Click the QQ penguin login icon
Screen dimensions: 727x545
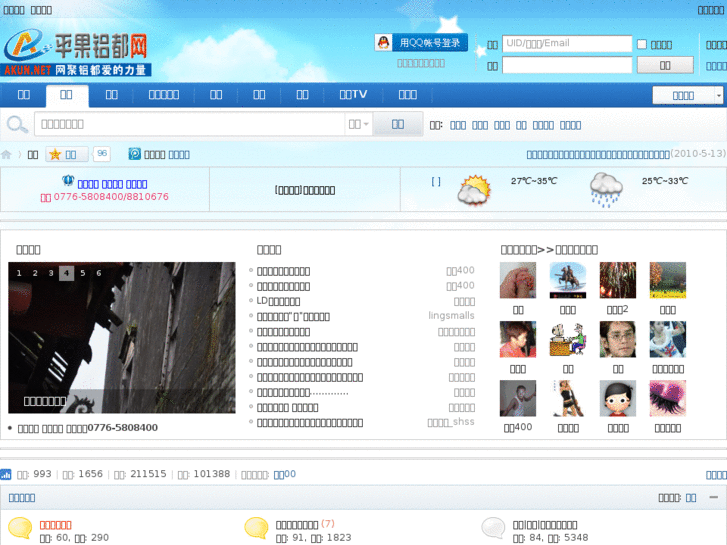(x=383, y=43)
